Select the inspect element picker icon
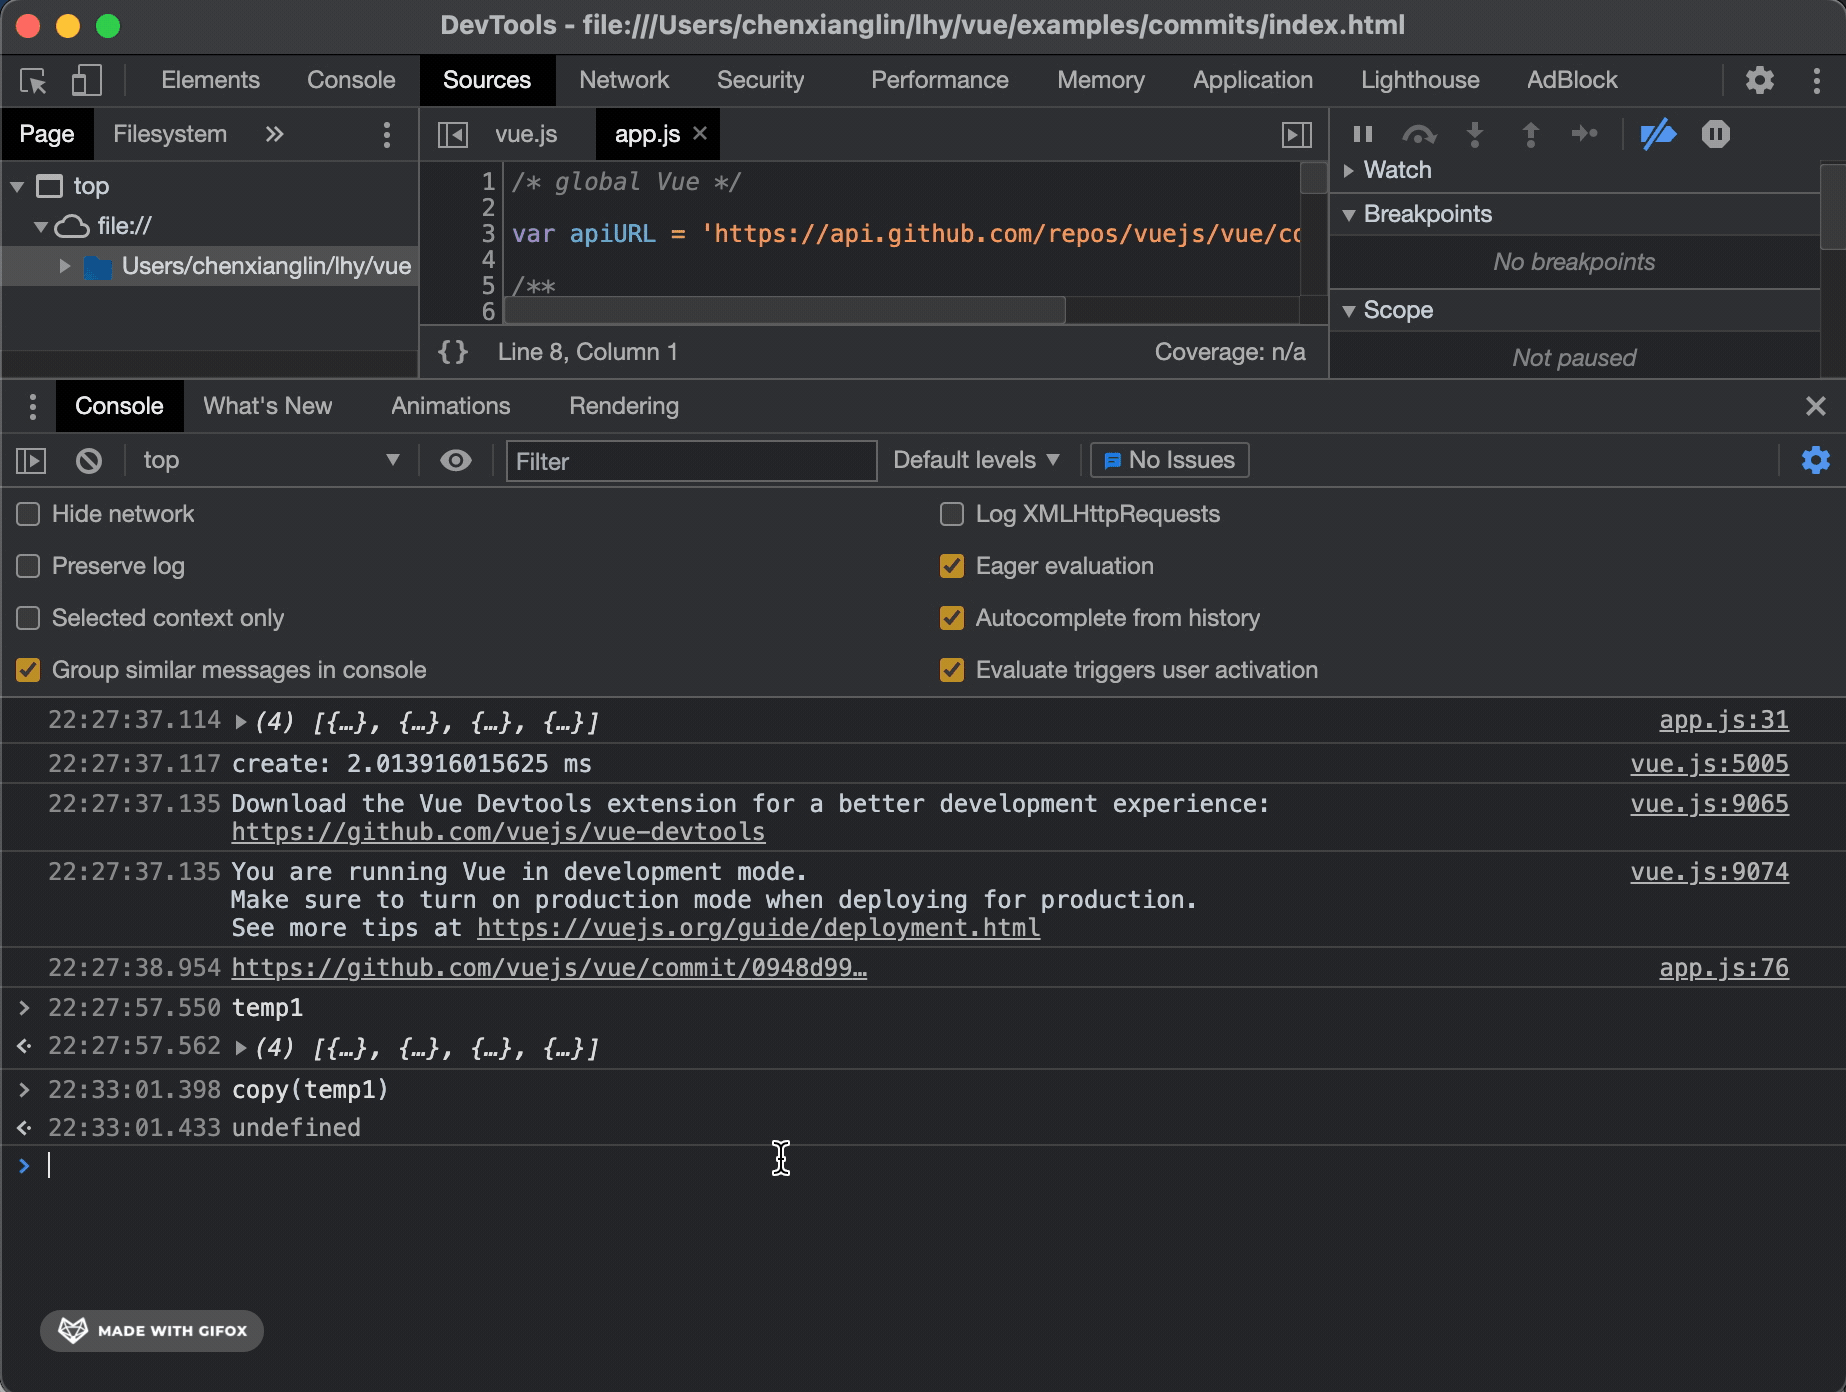The image size is (1846, 1392). click(33, 81)
